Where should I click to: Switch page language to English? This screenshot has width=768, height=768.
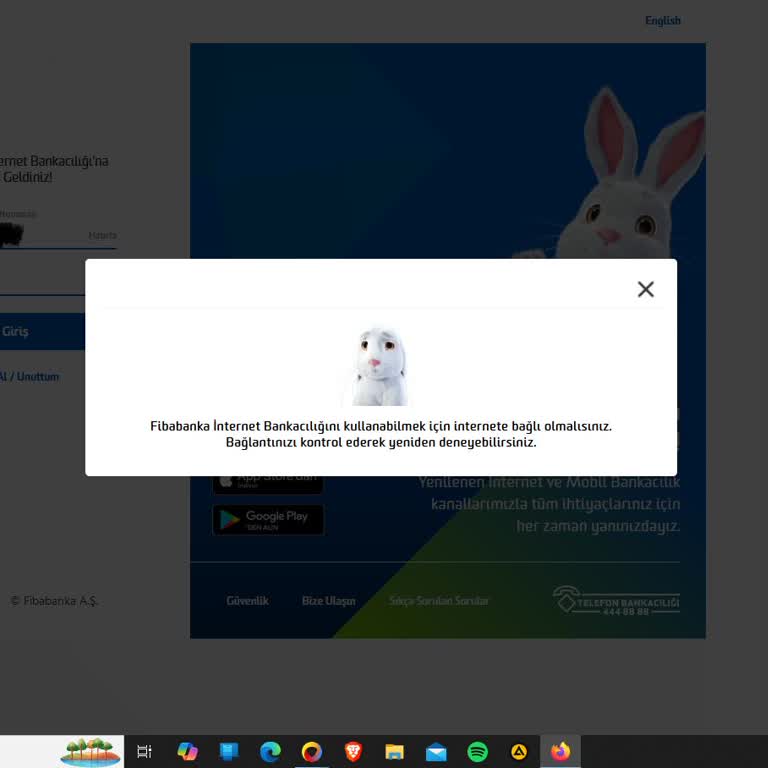pos(662,21)
